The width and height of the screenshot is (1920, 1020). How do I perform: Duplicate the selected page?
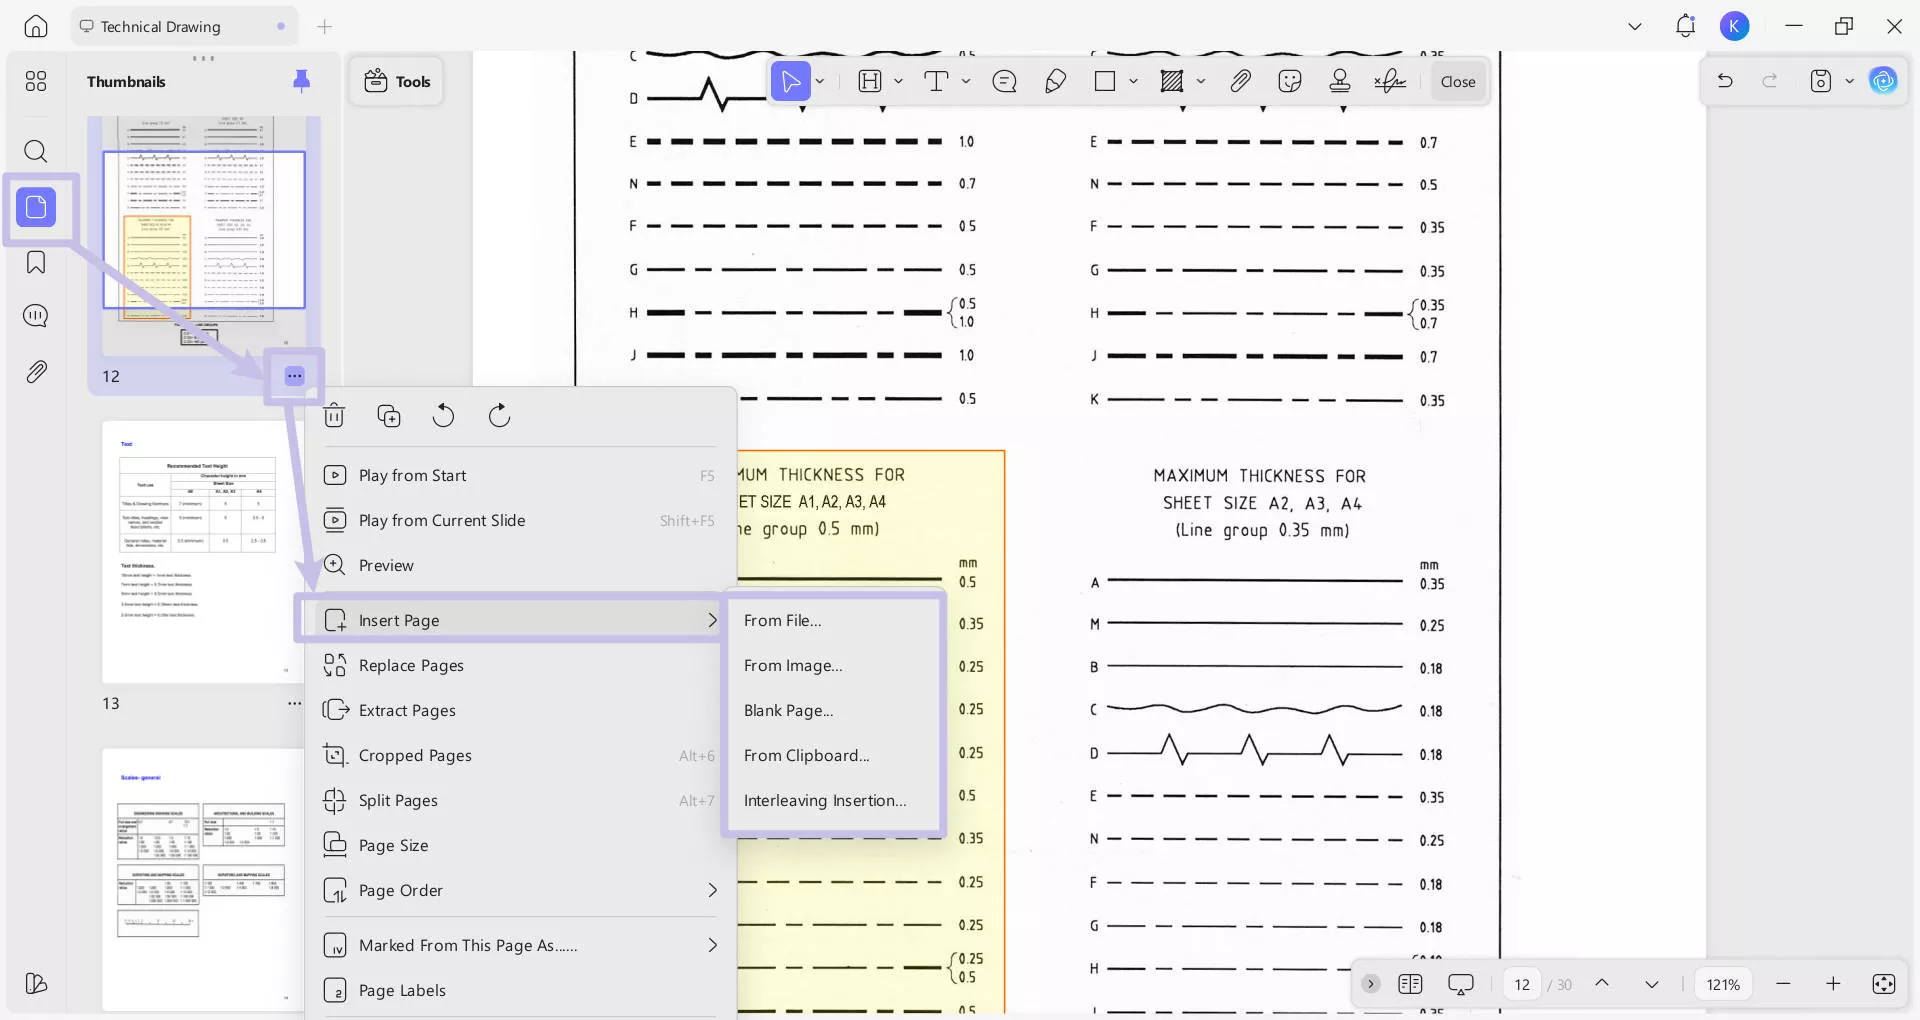coord(389,416)
